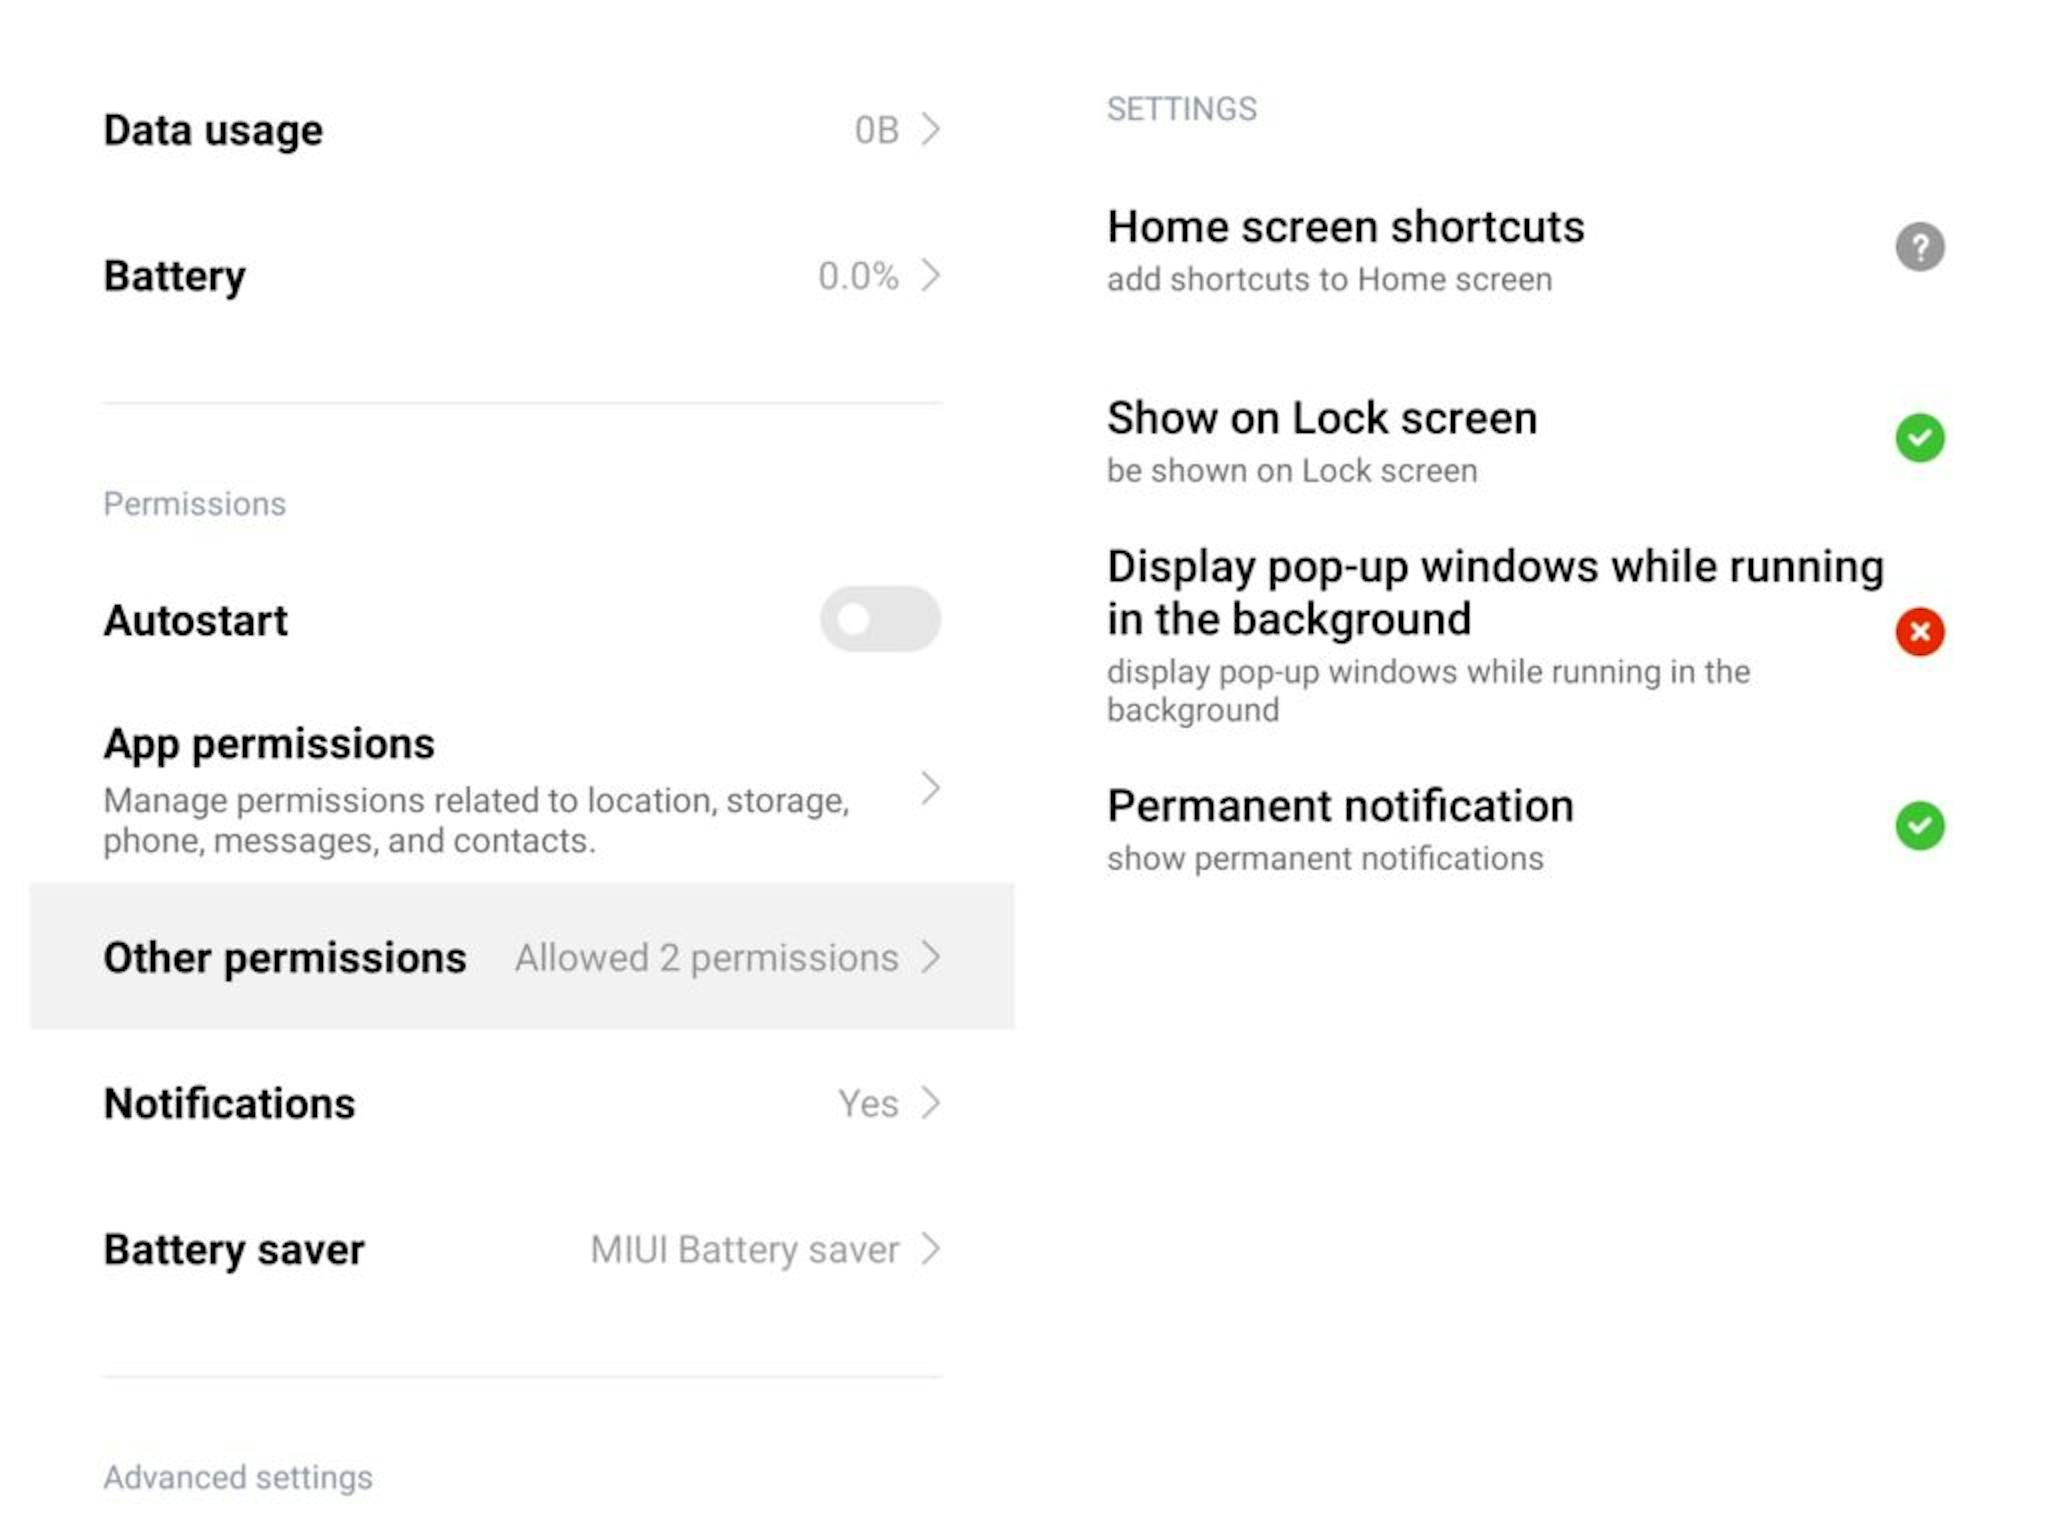Image resolution: width=2048 pixels, height=1536 pixels.
Task: Open Other permissions chevron arrow
Action: tap(931, 957)
